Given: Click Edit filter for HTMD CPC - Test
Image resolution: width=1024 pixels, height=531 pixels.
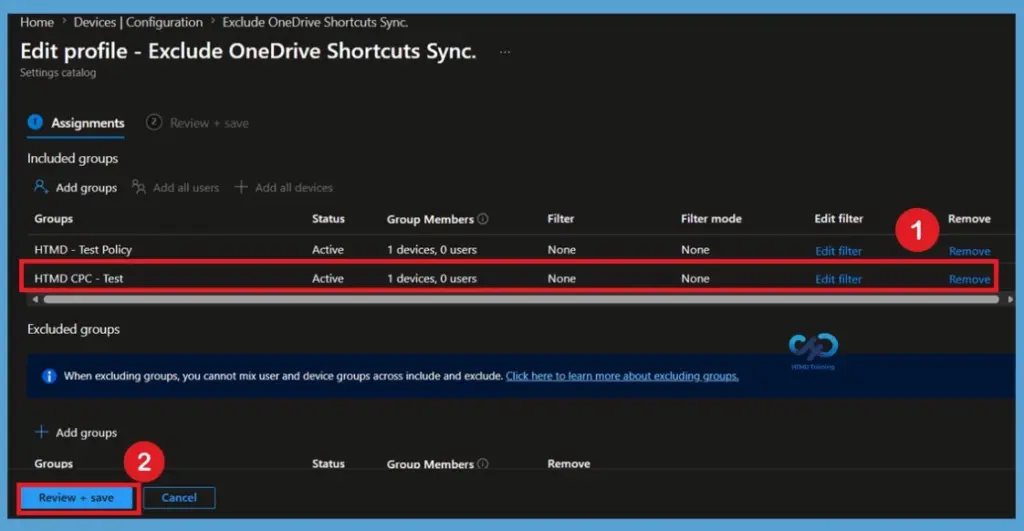Looking at the screenshot, I should tap(839, 279).
